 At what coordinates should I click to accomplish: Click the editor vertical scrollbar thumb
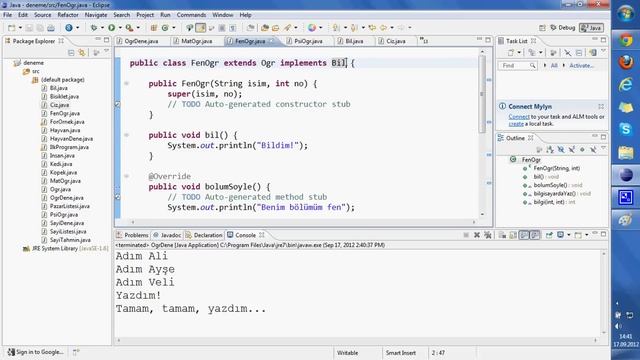point(482,94)
